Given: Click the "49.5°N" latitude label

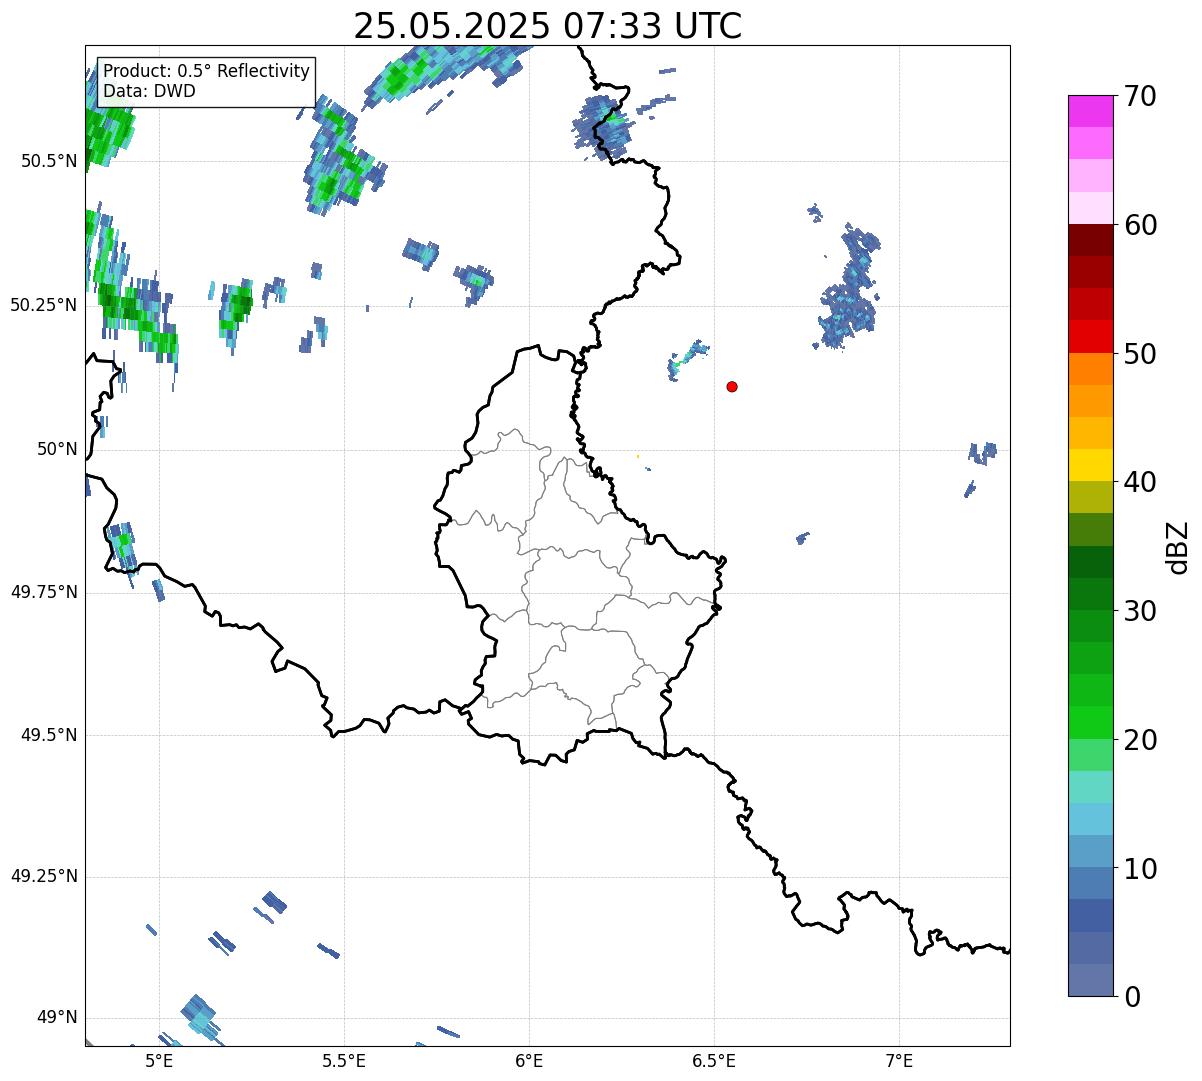Looking at the screenshot, I should (48, 735).
